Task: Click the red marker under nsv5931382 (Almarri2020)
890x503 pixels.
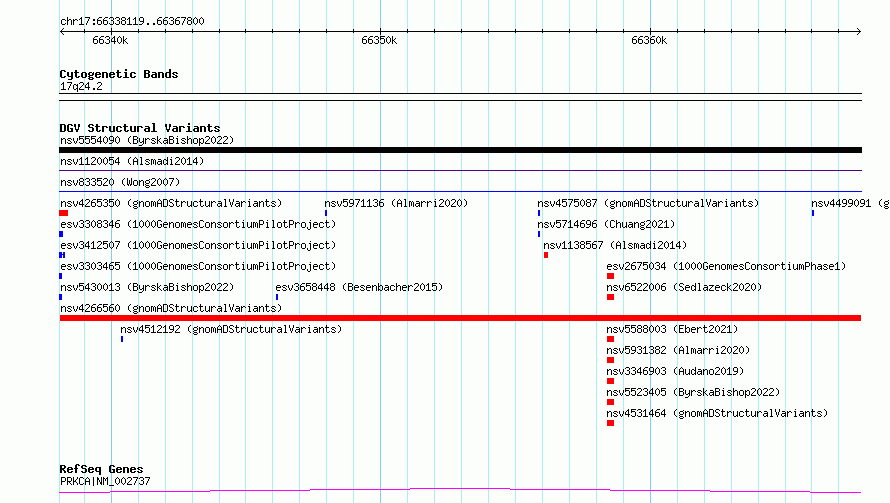Action: [610, 360]
